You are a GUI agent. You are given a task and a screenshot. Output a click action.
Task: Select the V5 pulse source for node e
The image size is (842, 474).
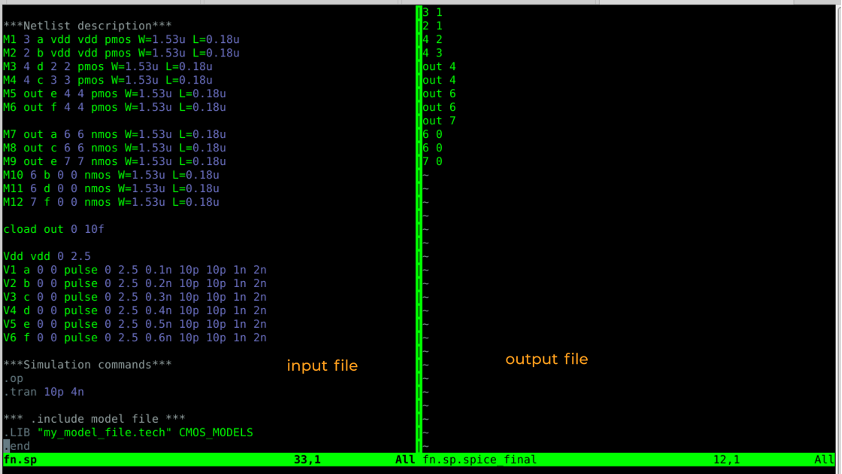coord(135,324)
